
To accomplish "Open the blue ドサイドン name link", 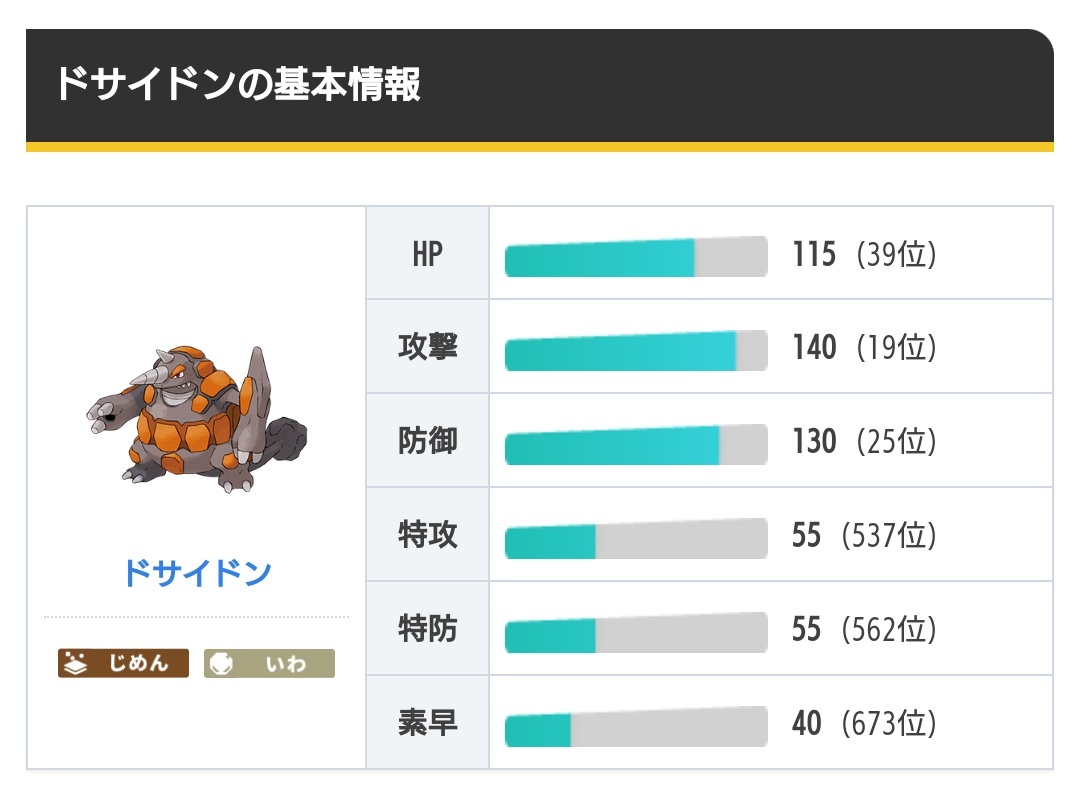I will tap(197, 573).
